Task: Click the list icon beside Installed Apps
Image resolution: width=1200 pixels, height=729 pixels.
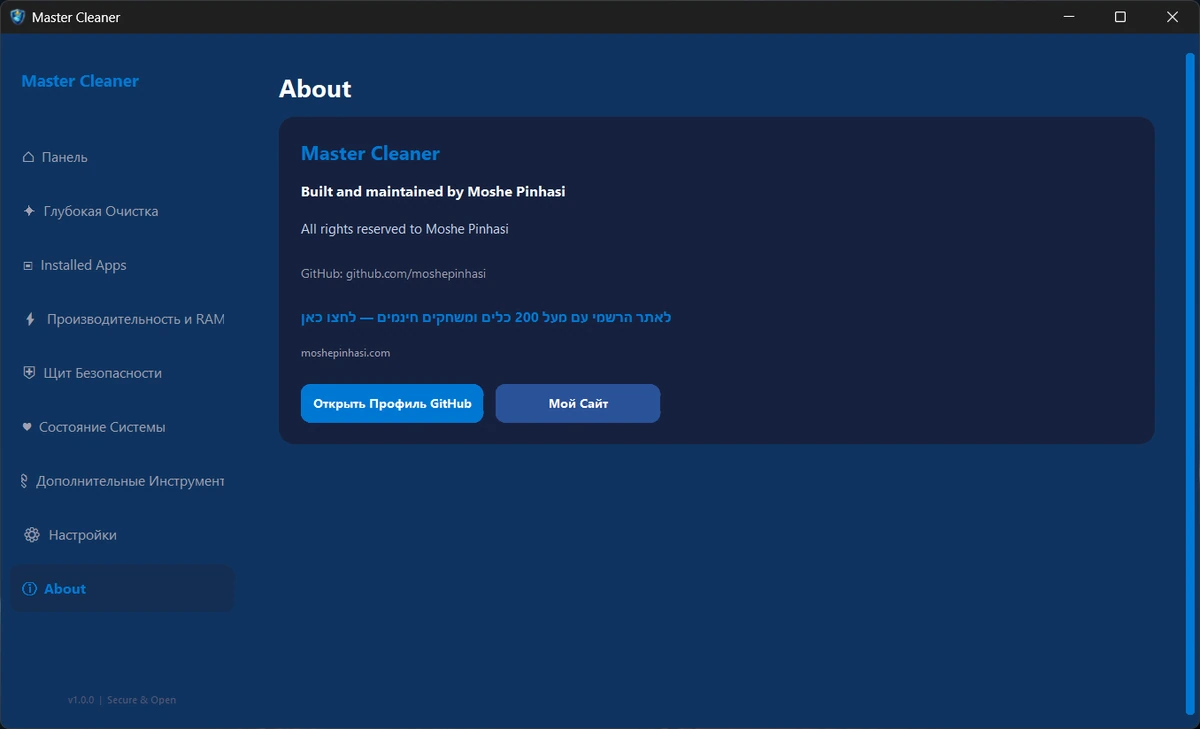Action: pyautogui.click(x=28, y=265)
